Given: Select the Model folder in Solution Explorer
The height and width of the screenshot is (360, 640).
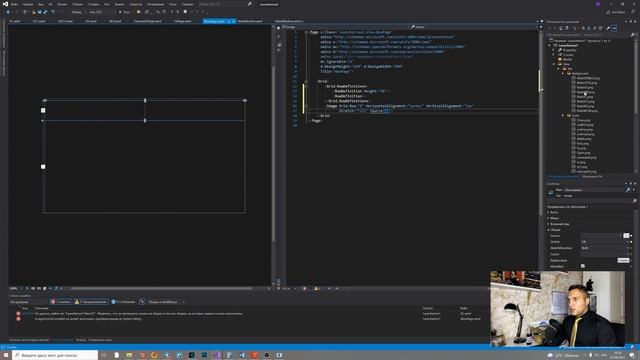Looking at the screenshot, I should [567, 59].
